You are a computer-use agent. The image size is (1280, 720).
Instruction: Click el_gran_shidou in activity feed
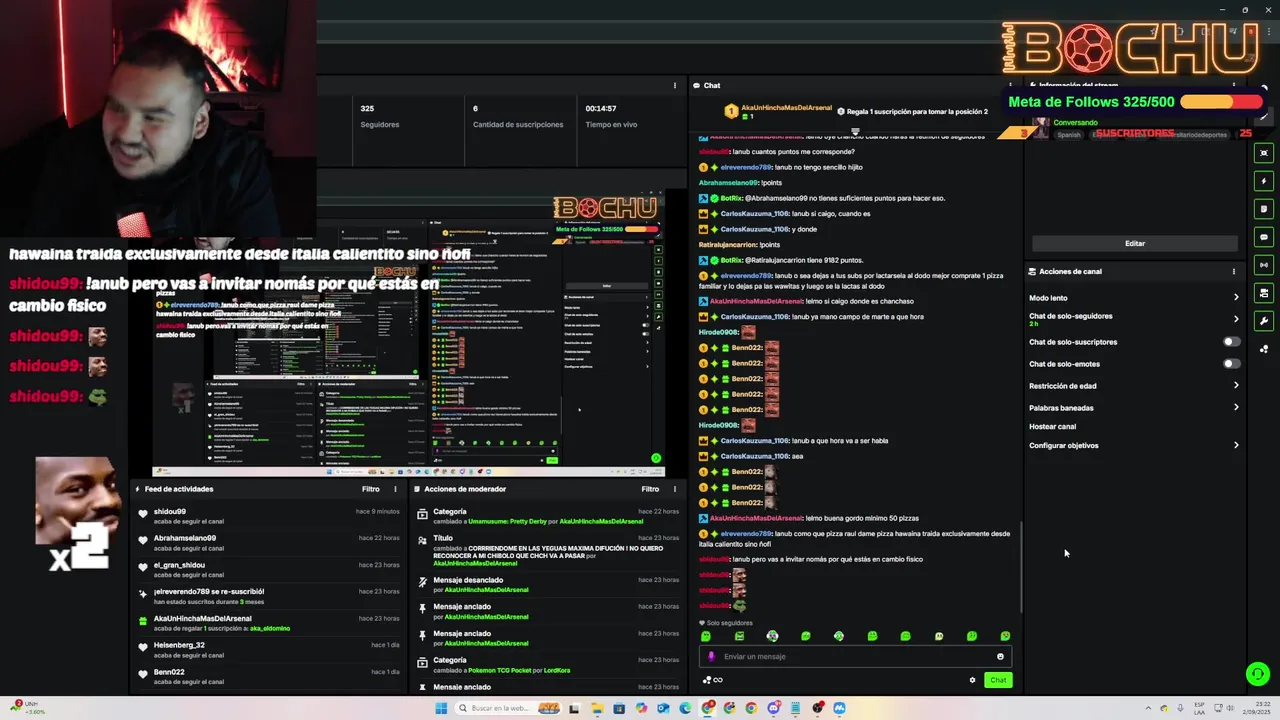(179, 565)
